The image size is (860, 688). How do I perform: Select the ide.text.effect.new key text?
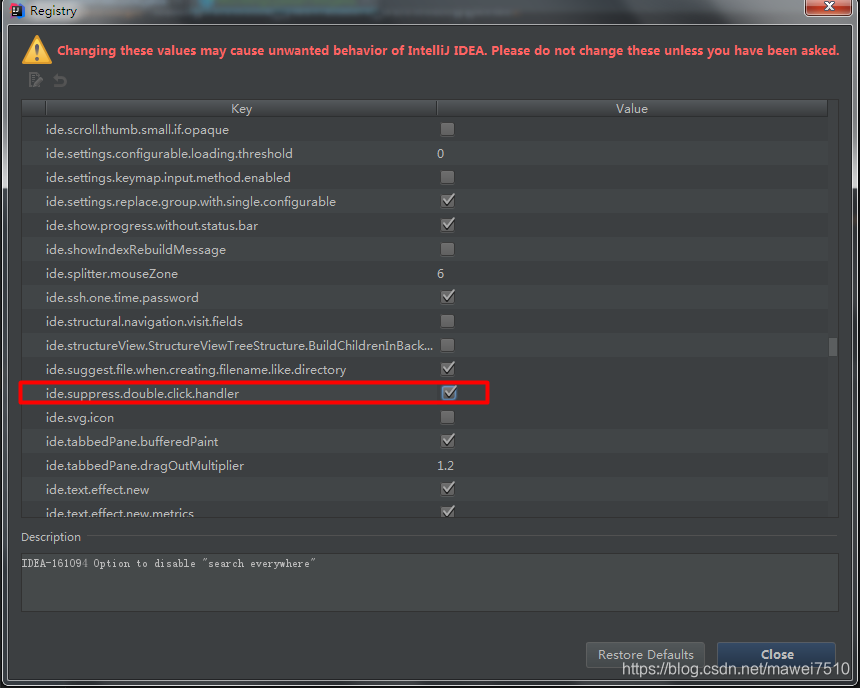click(98, 489)
